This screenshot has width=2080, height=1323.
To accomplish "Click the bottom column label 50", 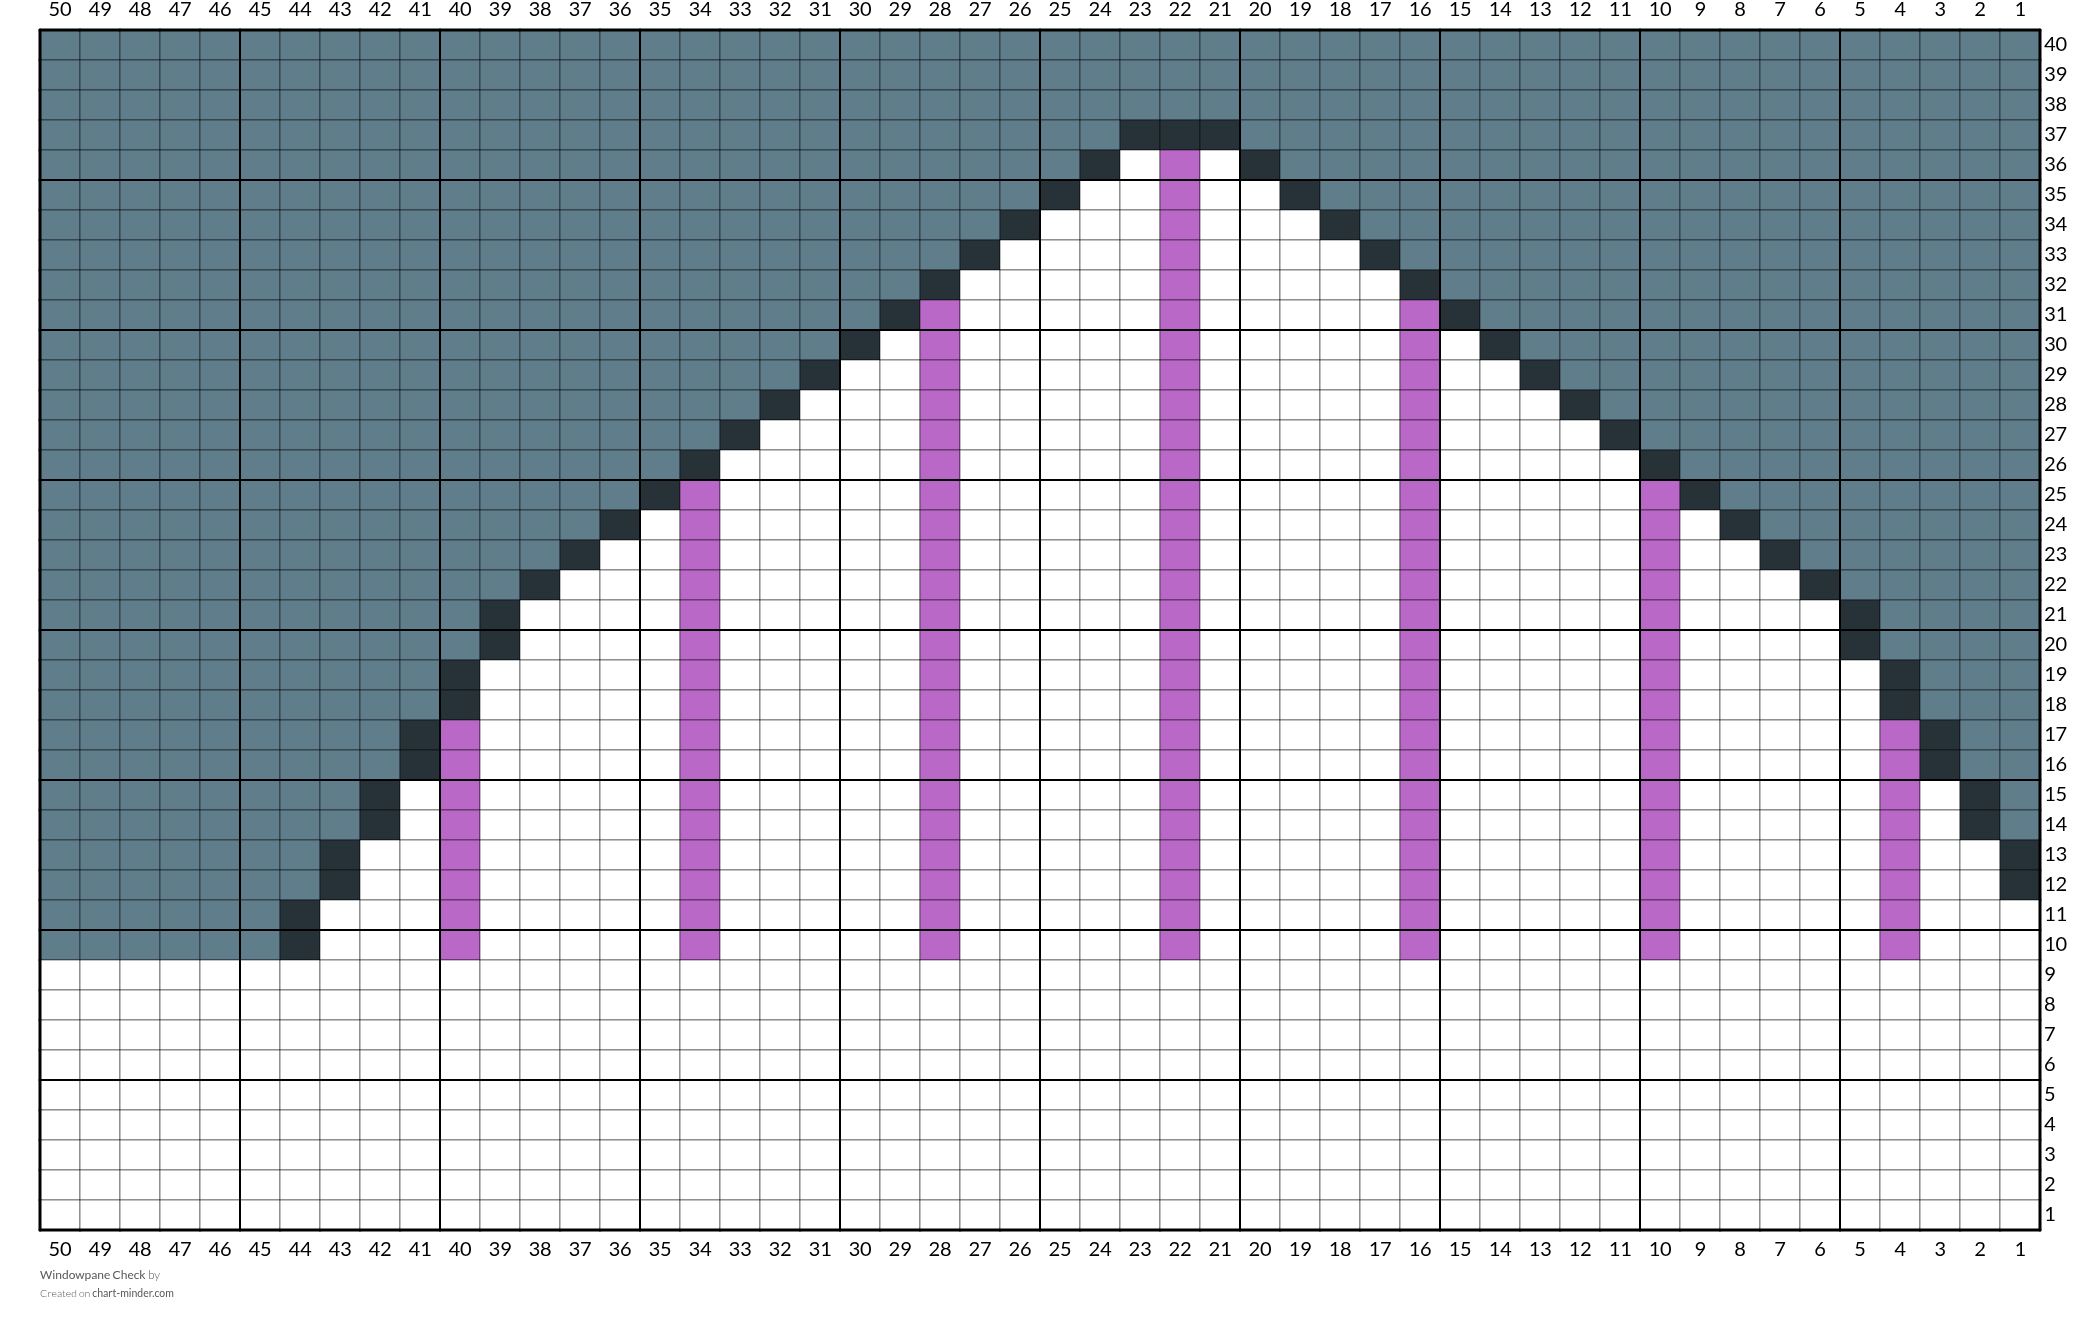I will (x=60, y=1249).
